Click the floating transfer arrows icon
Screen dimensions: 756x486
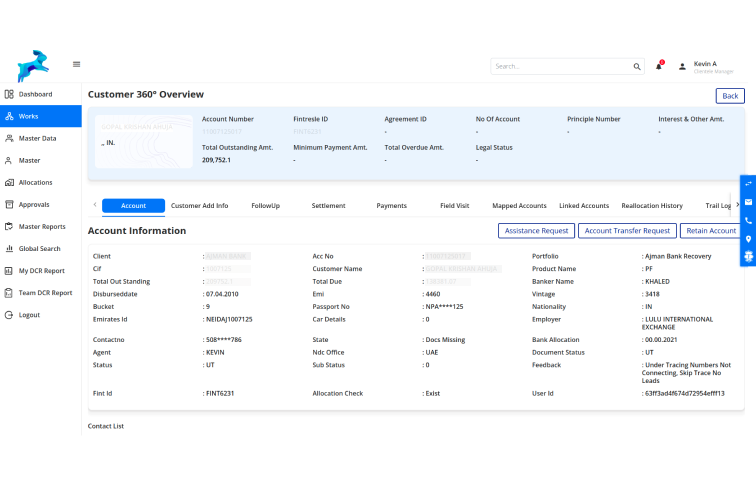[x=747, y=184]
